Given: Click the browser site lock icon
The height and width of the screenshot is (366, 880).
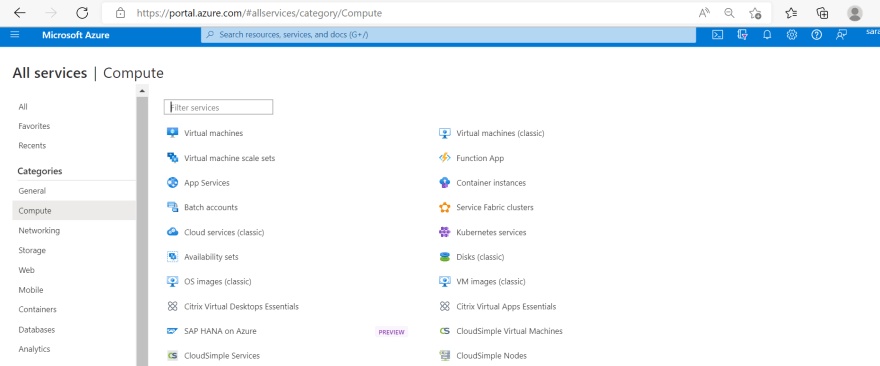Looking at the screenshot, I should (120, 13).
